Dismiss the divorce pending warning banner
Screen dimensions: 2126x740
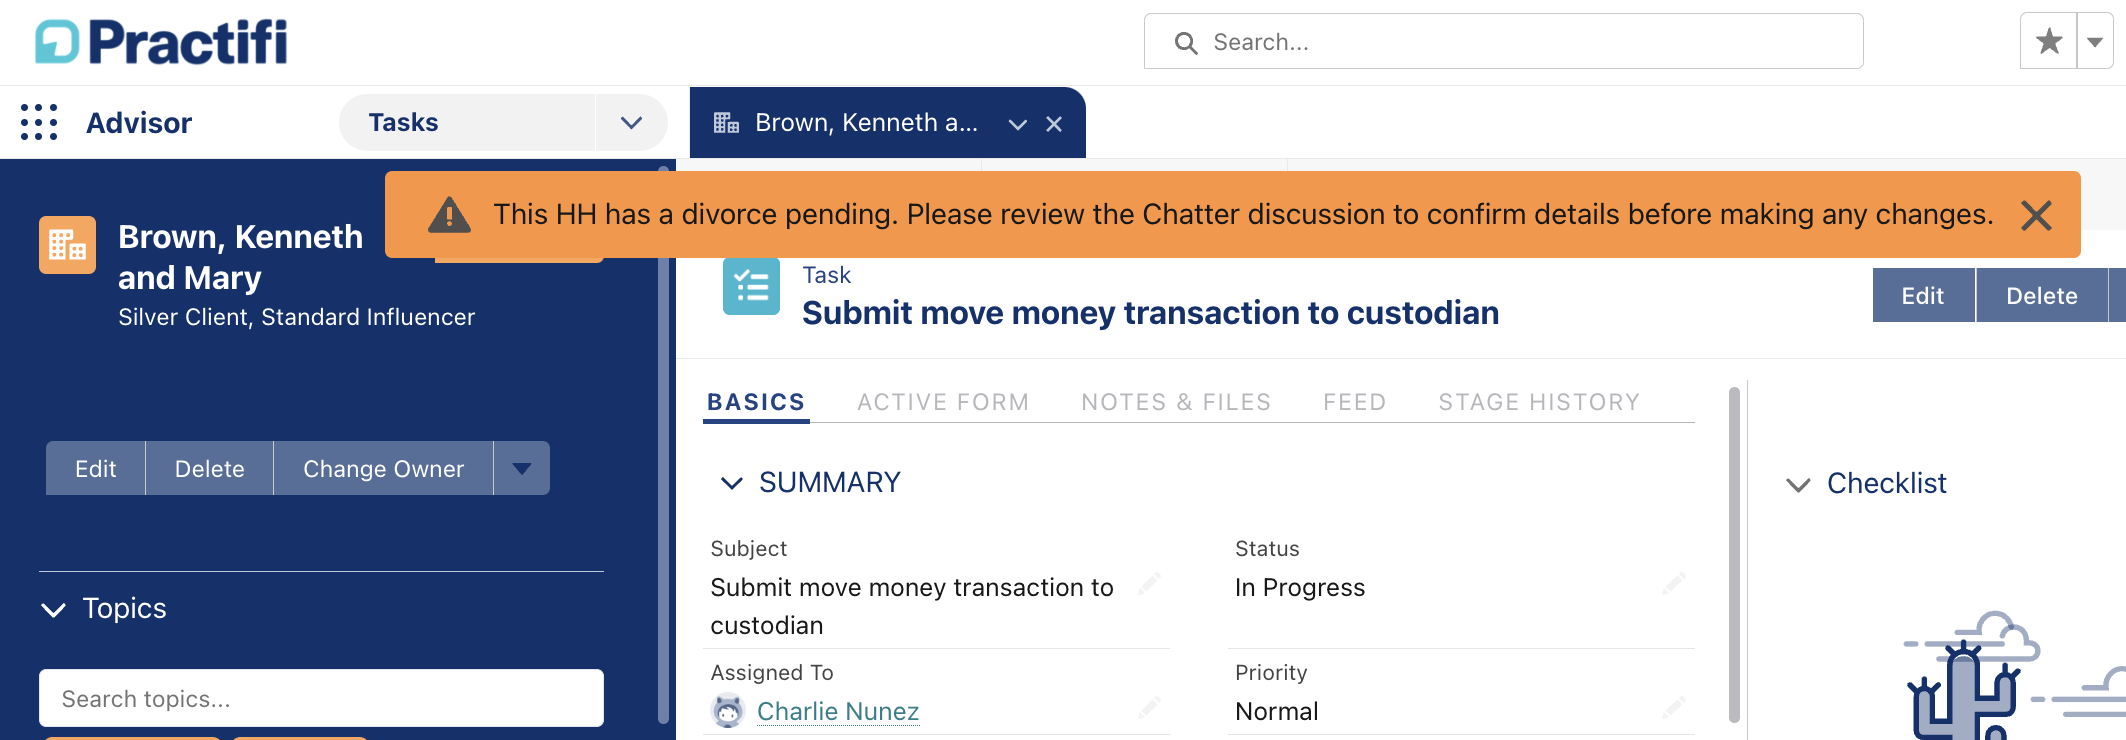[x=2036, y=215]
